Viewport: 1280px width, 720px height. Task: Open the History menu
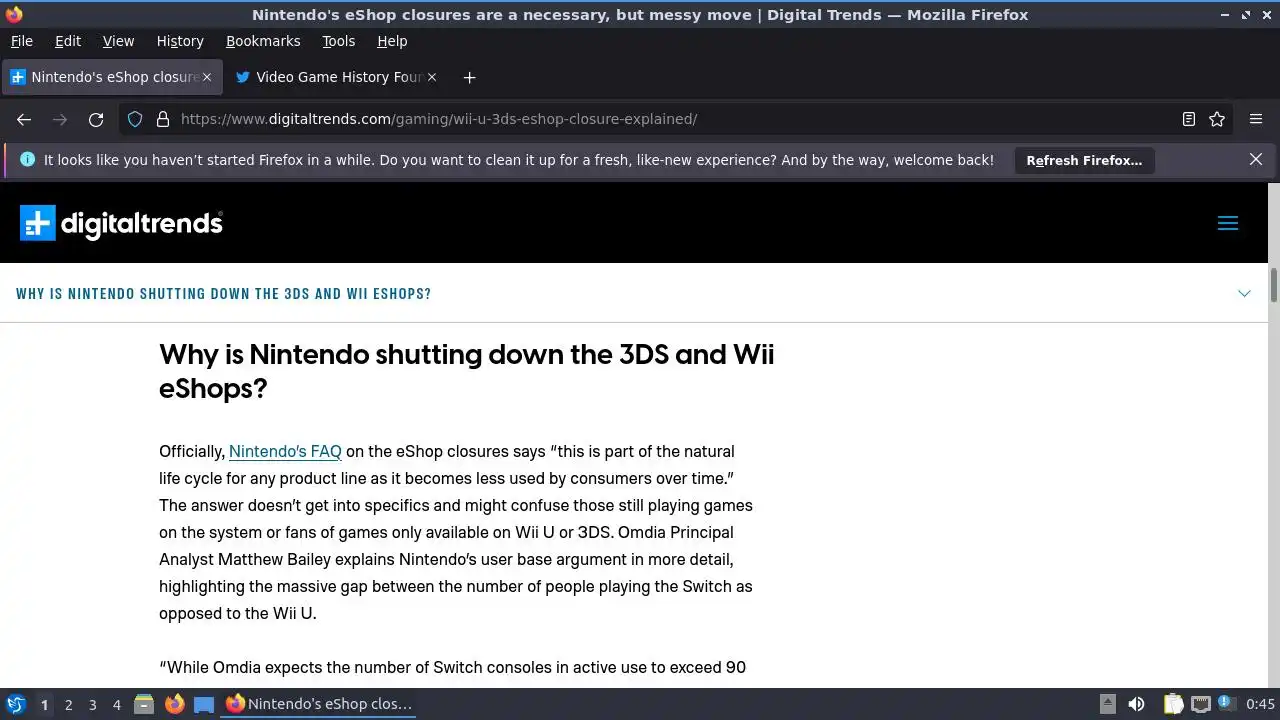tap(180, 41)
